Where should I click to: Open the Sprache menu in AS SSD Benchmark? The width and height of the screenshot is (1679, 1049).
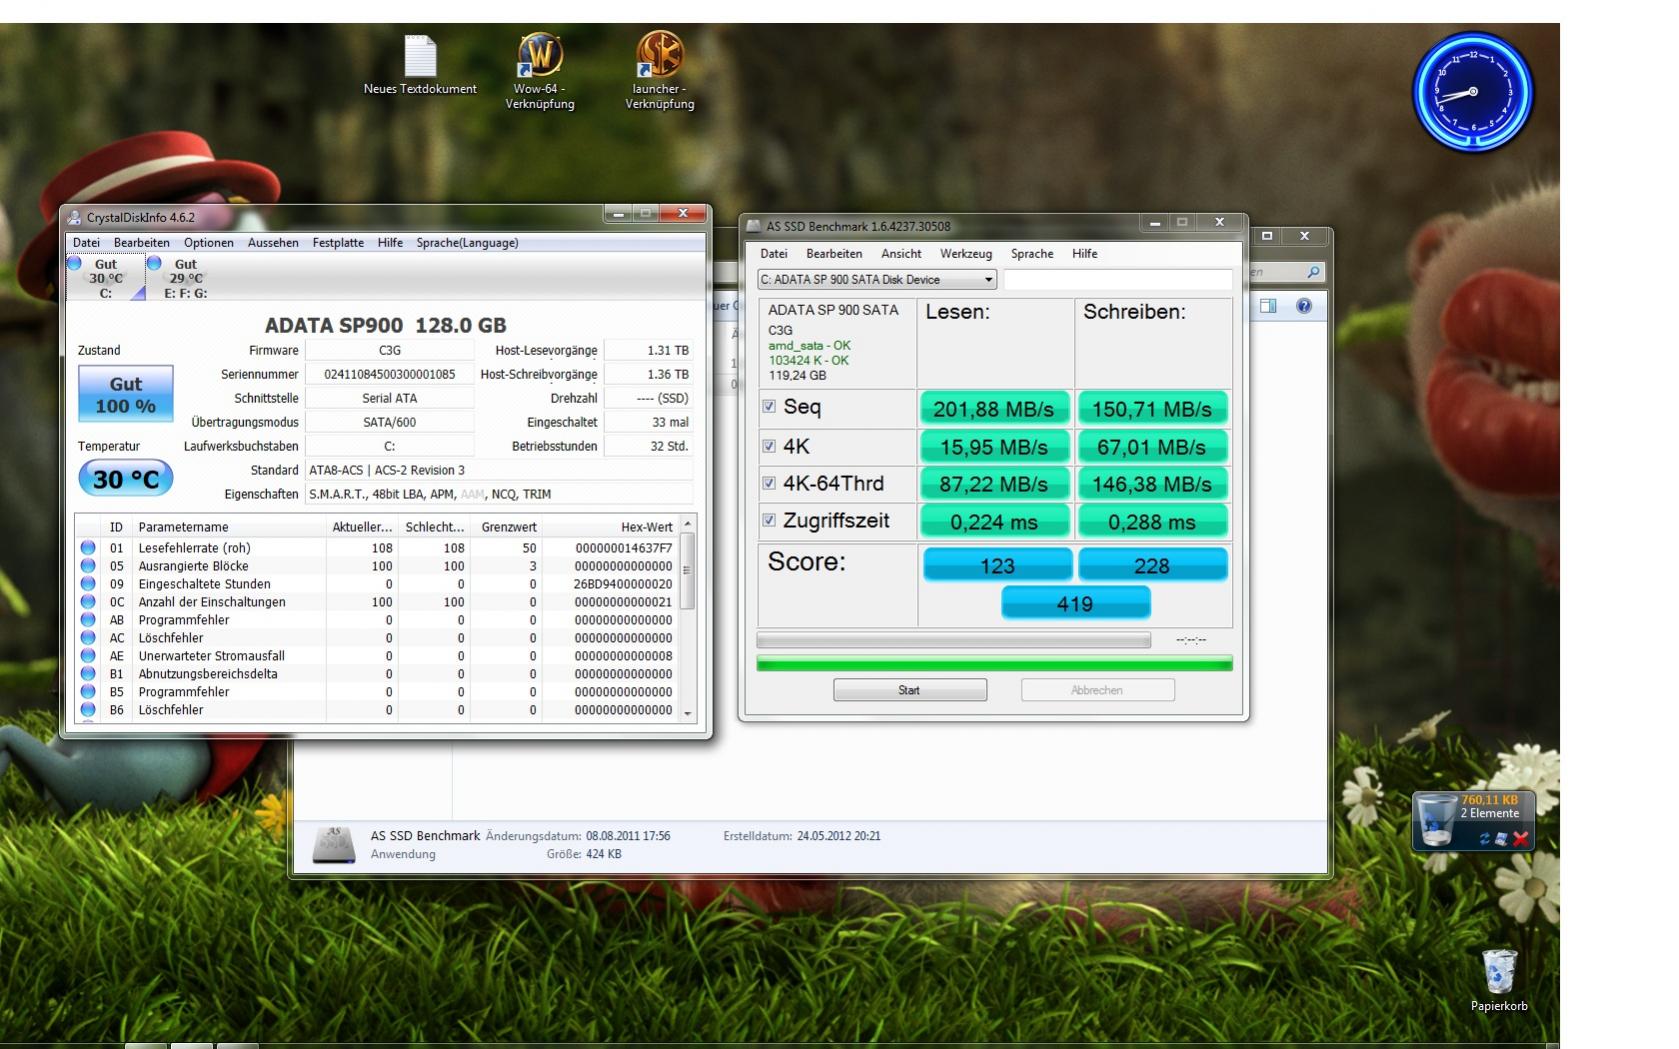pos(1032,254)
